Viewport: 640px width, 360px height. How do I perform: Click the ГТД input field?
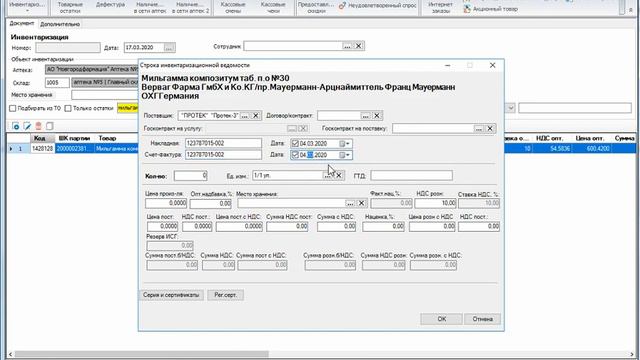[411, 176]
